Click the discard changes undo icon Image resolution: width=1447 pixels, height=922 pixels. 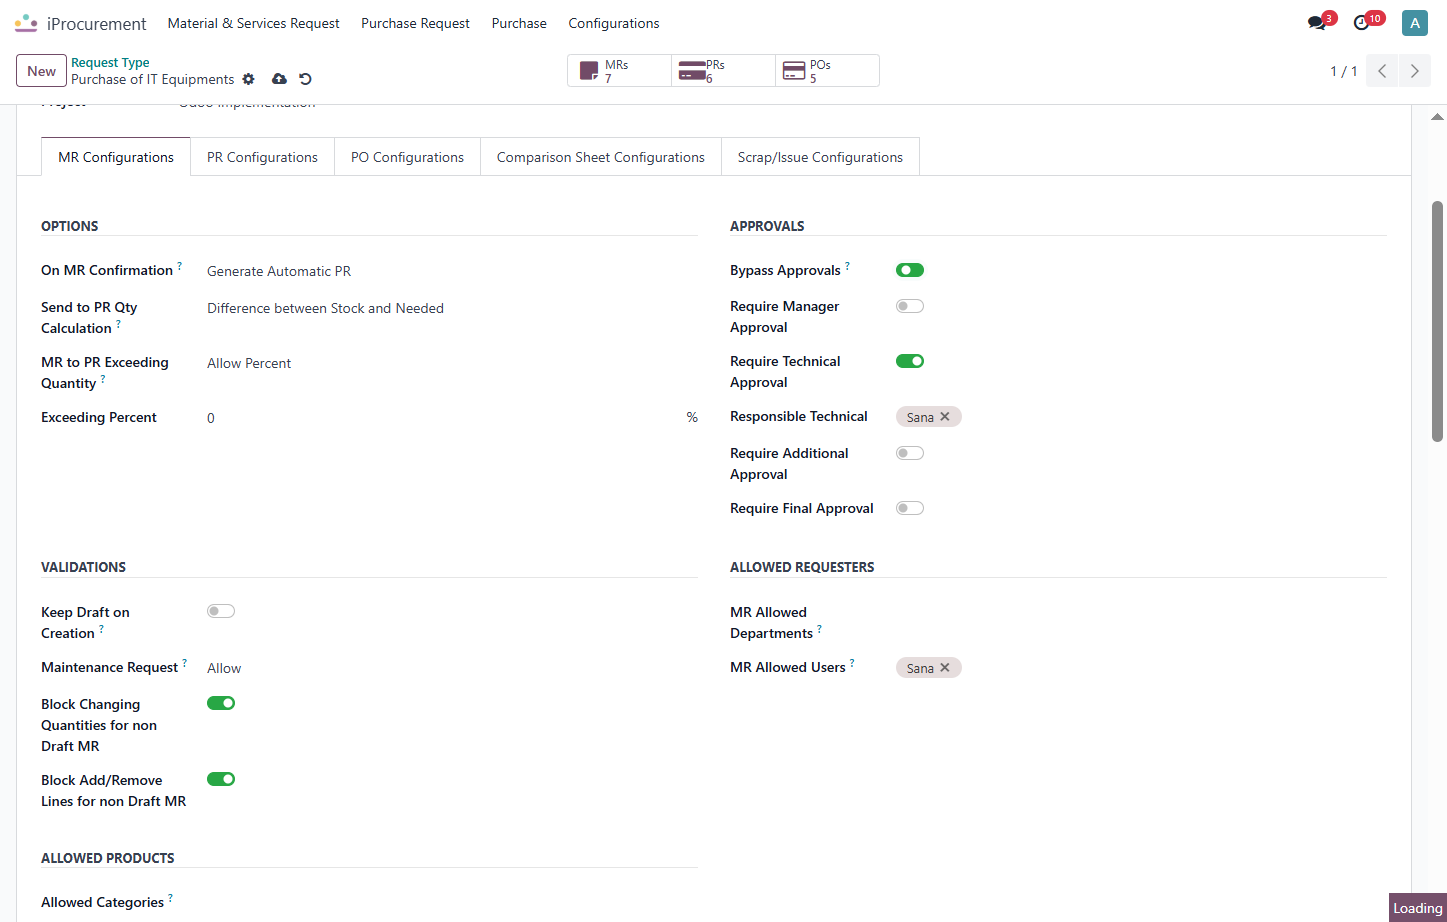[306, 79]
